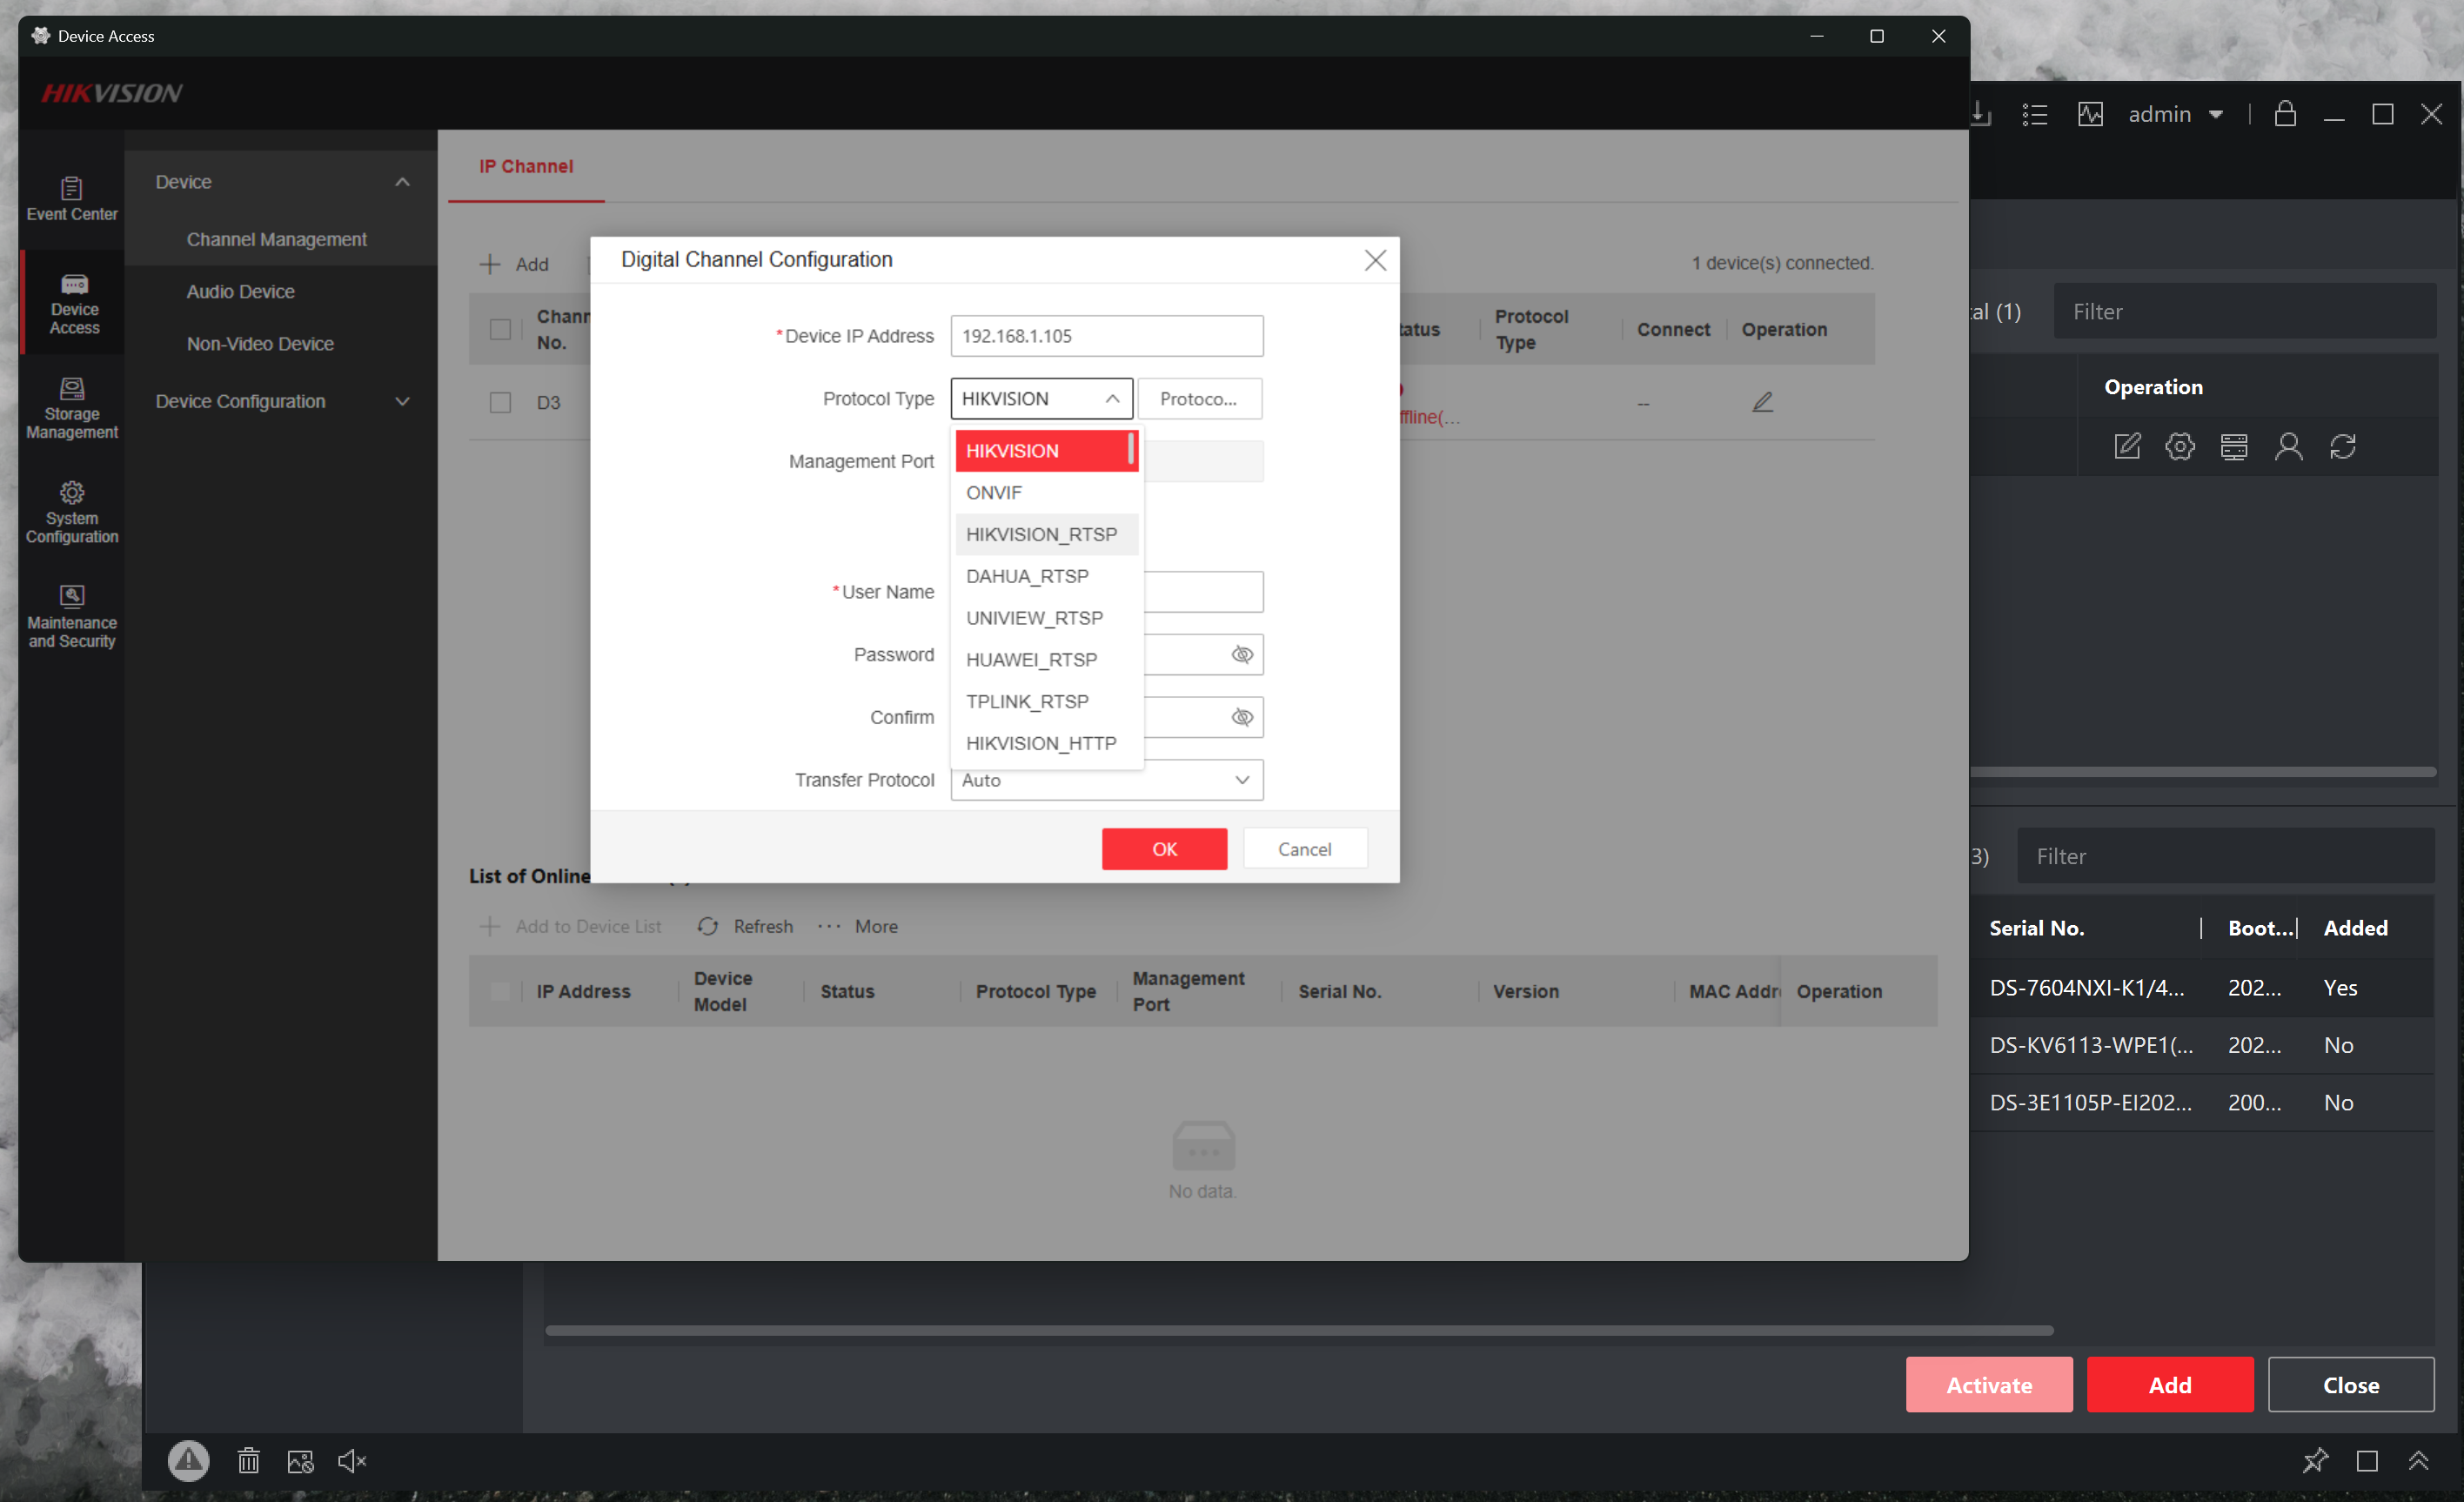
Task: Open the resource monitor waveform icon
Action: point(2090,114)
